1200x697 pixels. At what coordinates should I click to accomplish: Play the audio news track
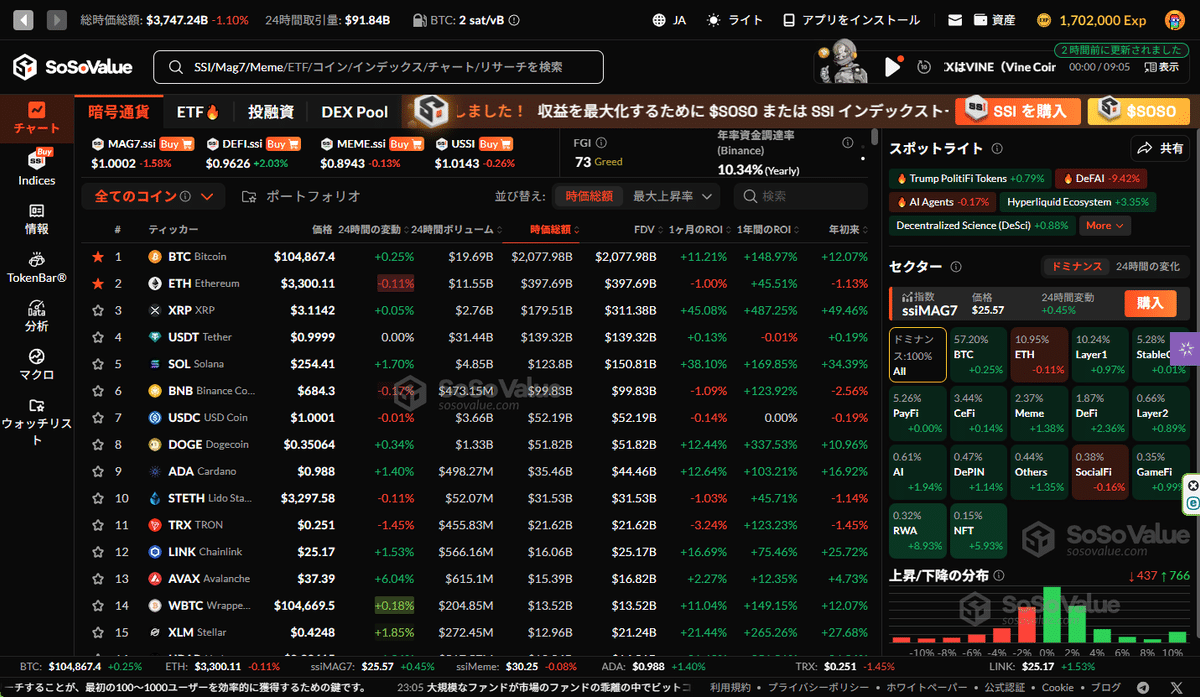pos(893,67)
